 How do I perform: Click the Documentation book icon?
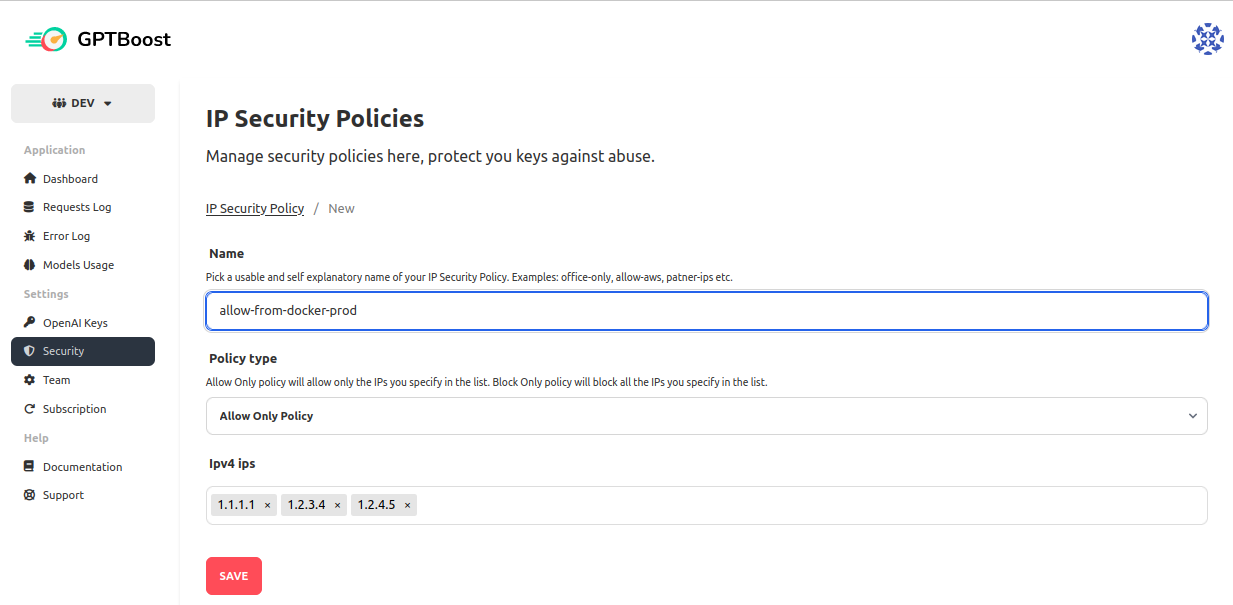coord(30,467)
